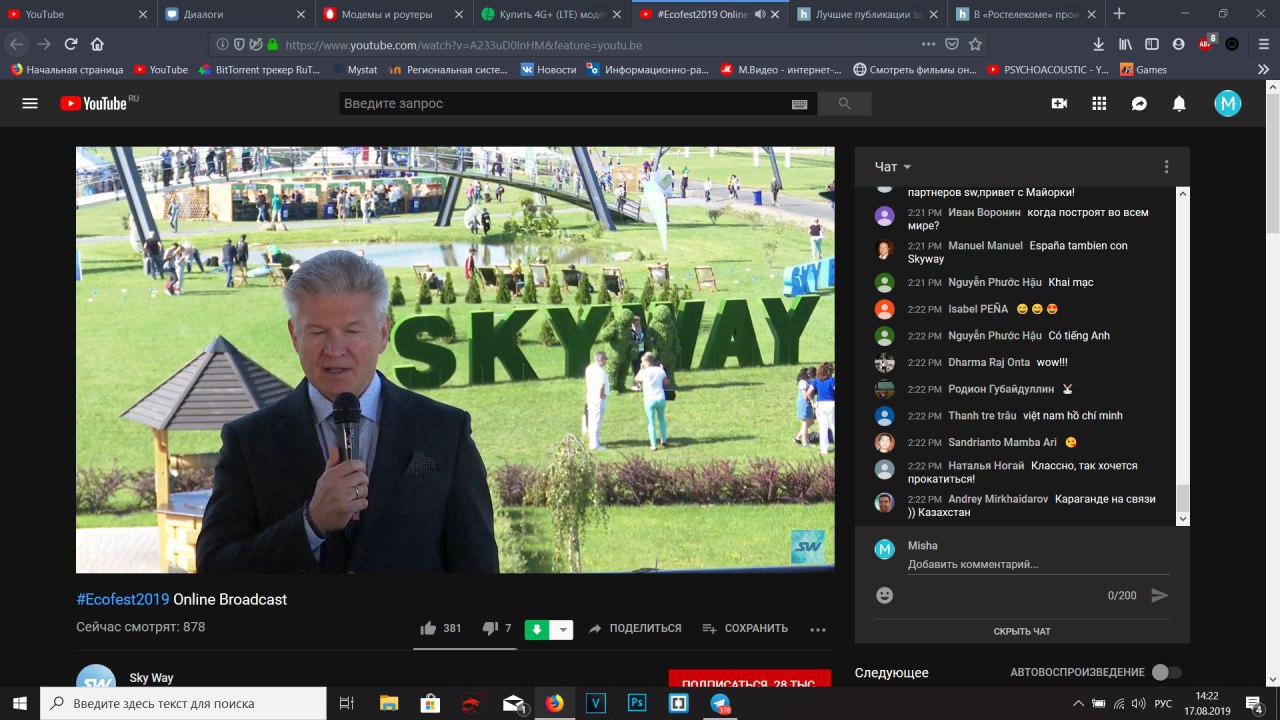Open download format dropdown arrow
This screenshot has height=720, width=1280.
[x=563, y=629]
